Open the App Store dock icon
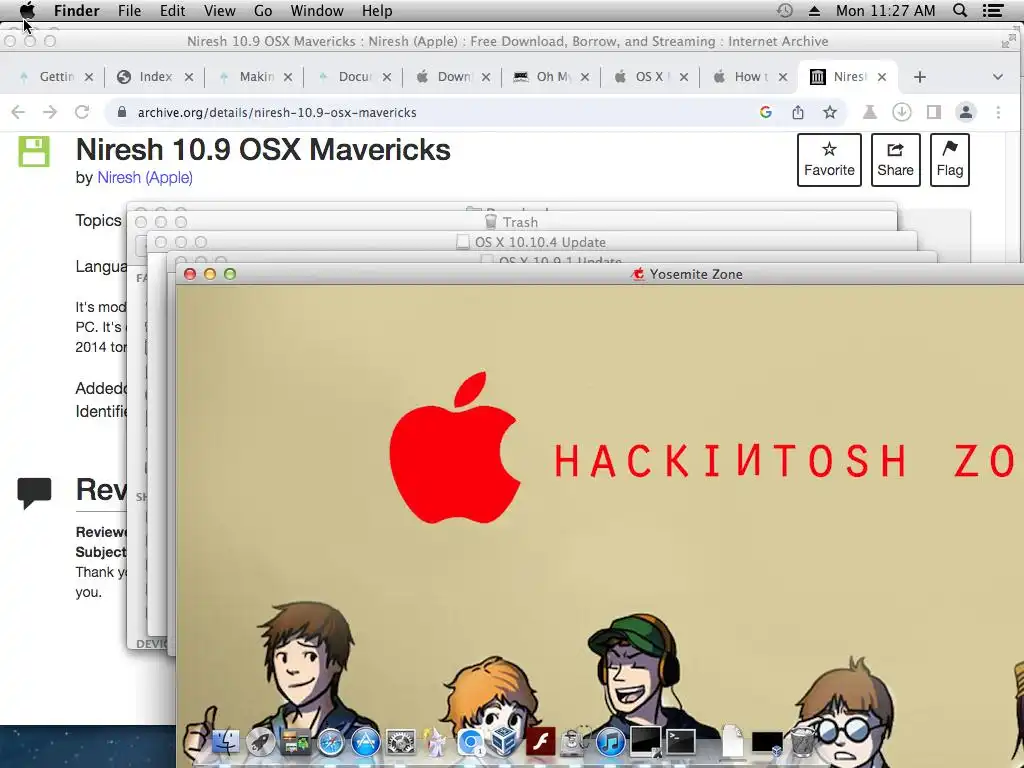This screenshot has height=768, width=1024. pos(365,742)
